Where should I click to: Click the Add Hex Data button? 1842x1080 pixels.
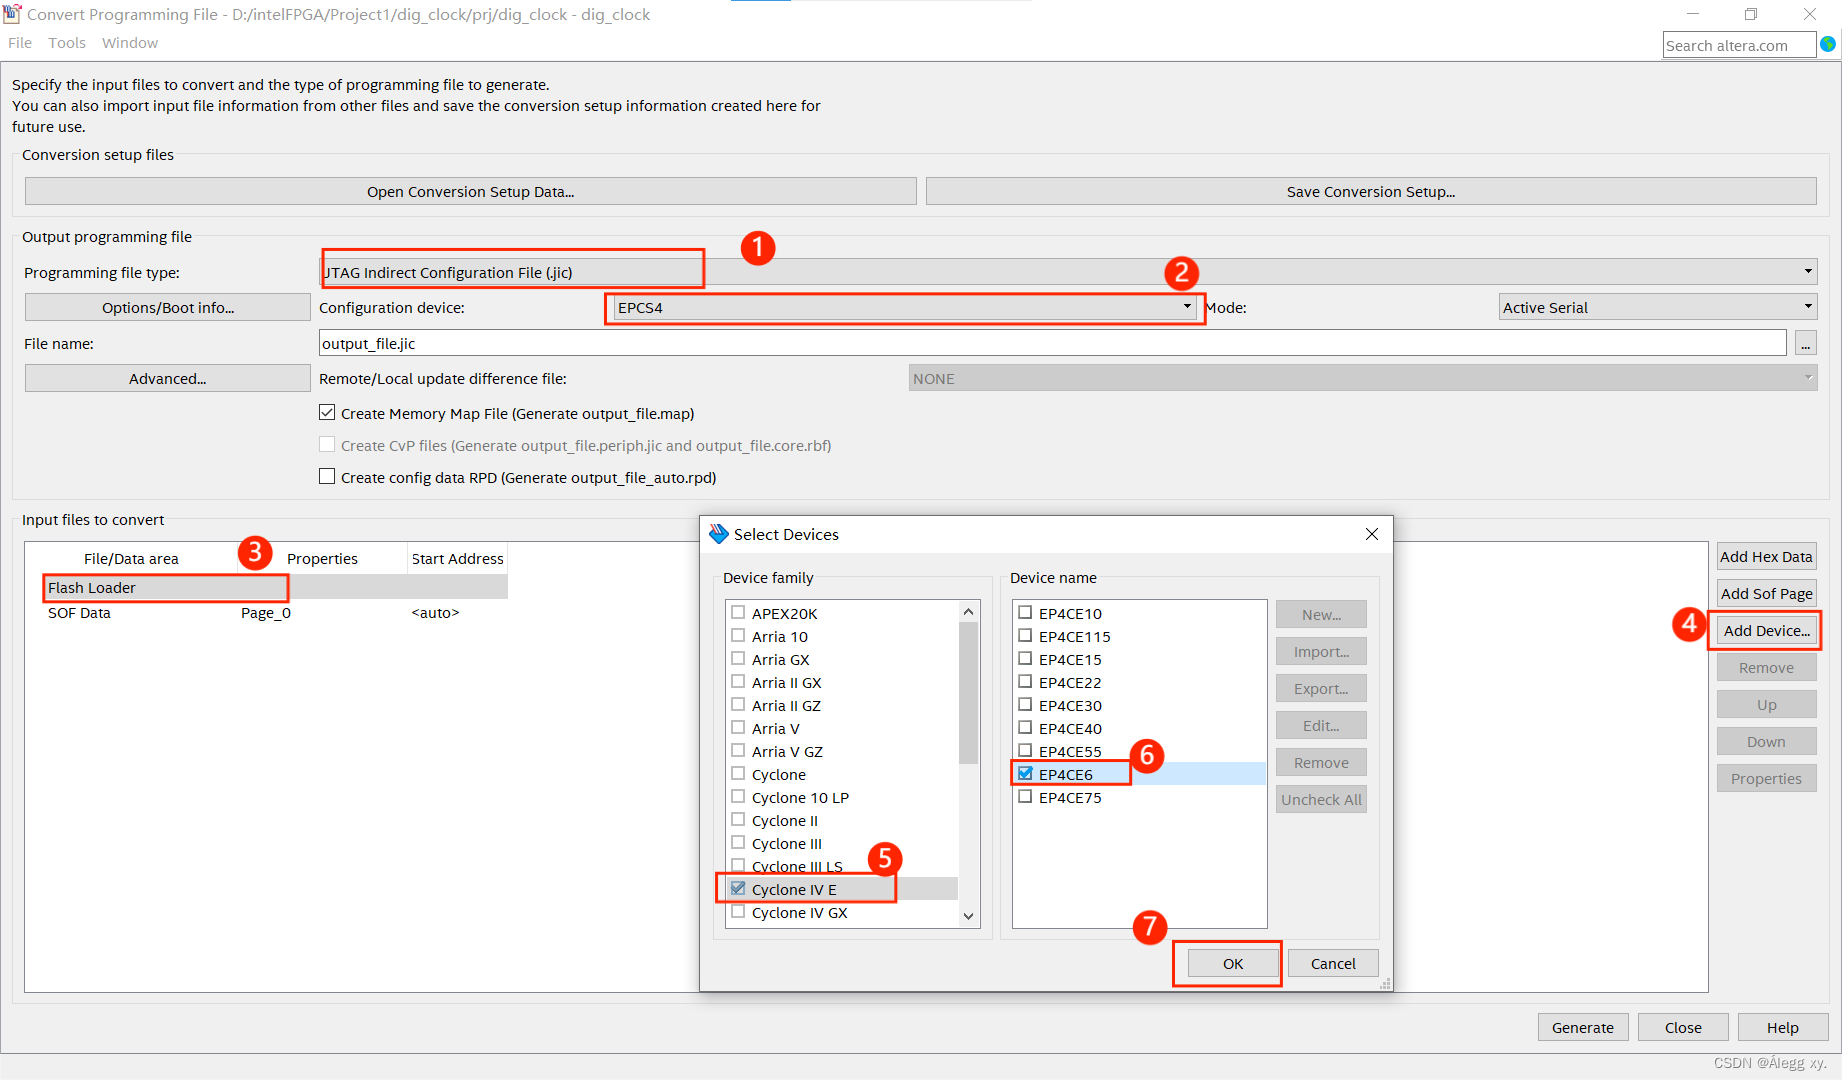tap(1766, 556)
